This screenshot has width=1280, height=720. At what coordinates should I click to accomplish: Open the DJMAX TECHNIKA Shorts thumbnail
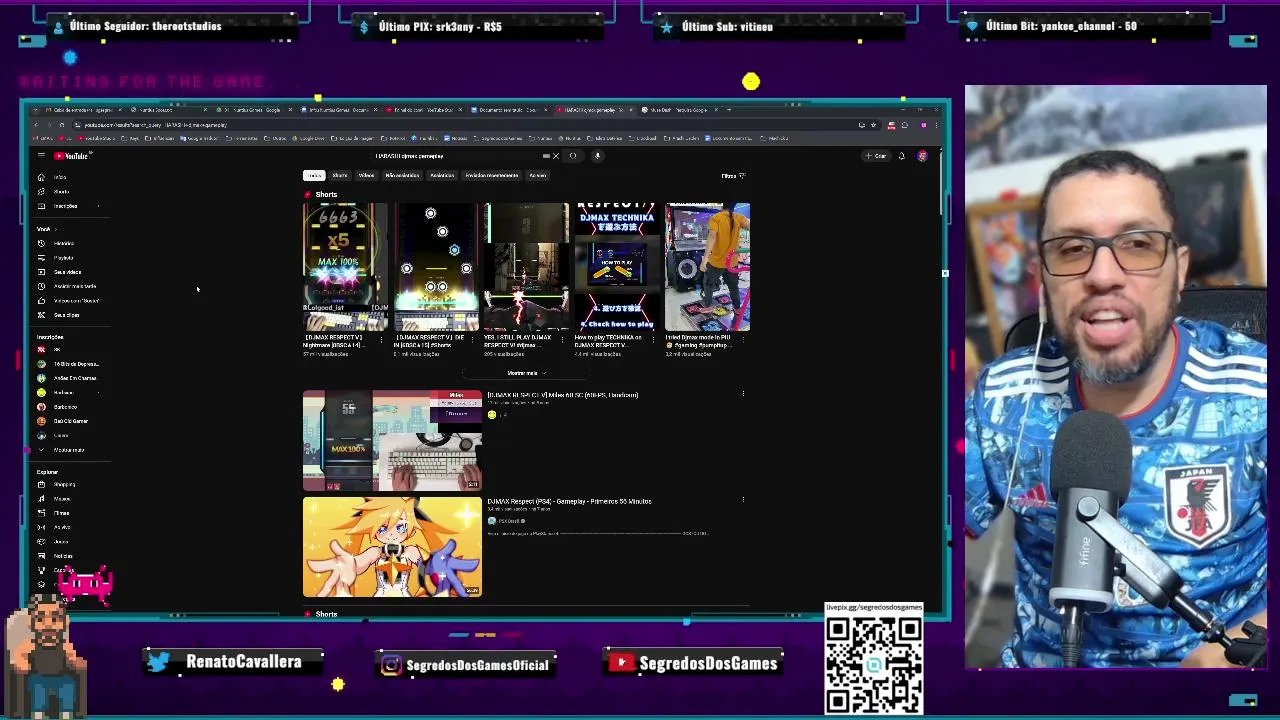pyautogui.click(x=617, y=267)
